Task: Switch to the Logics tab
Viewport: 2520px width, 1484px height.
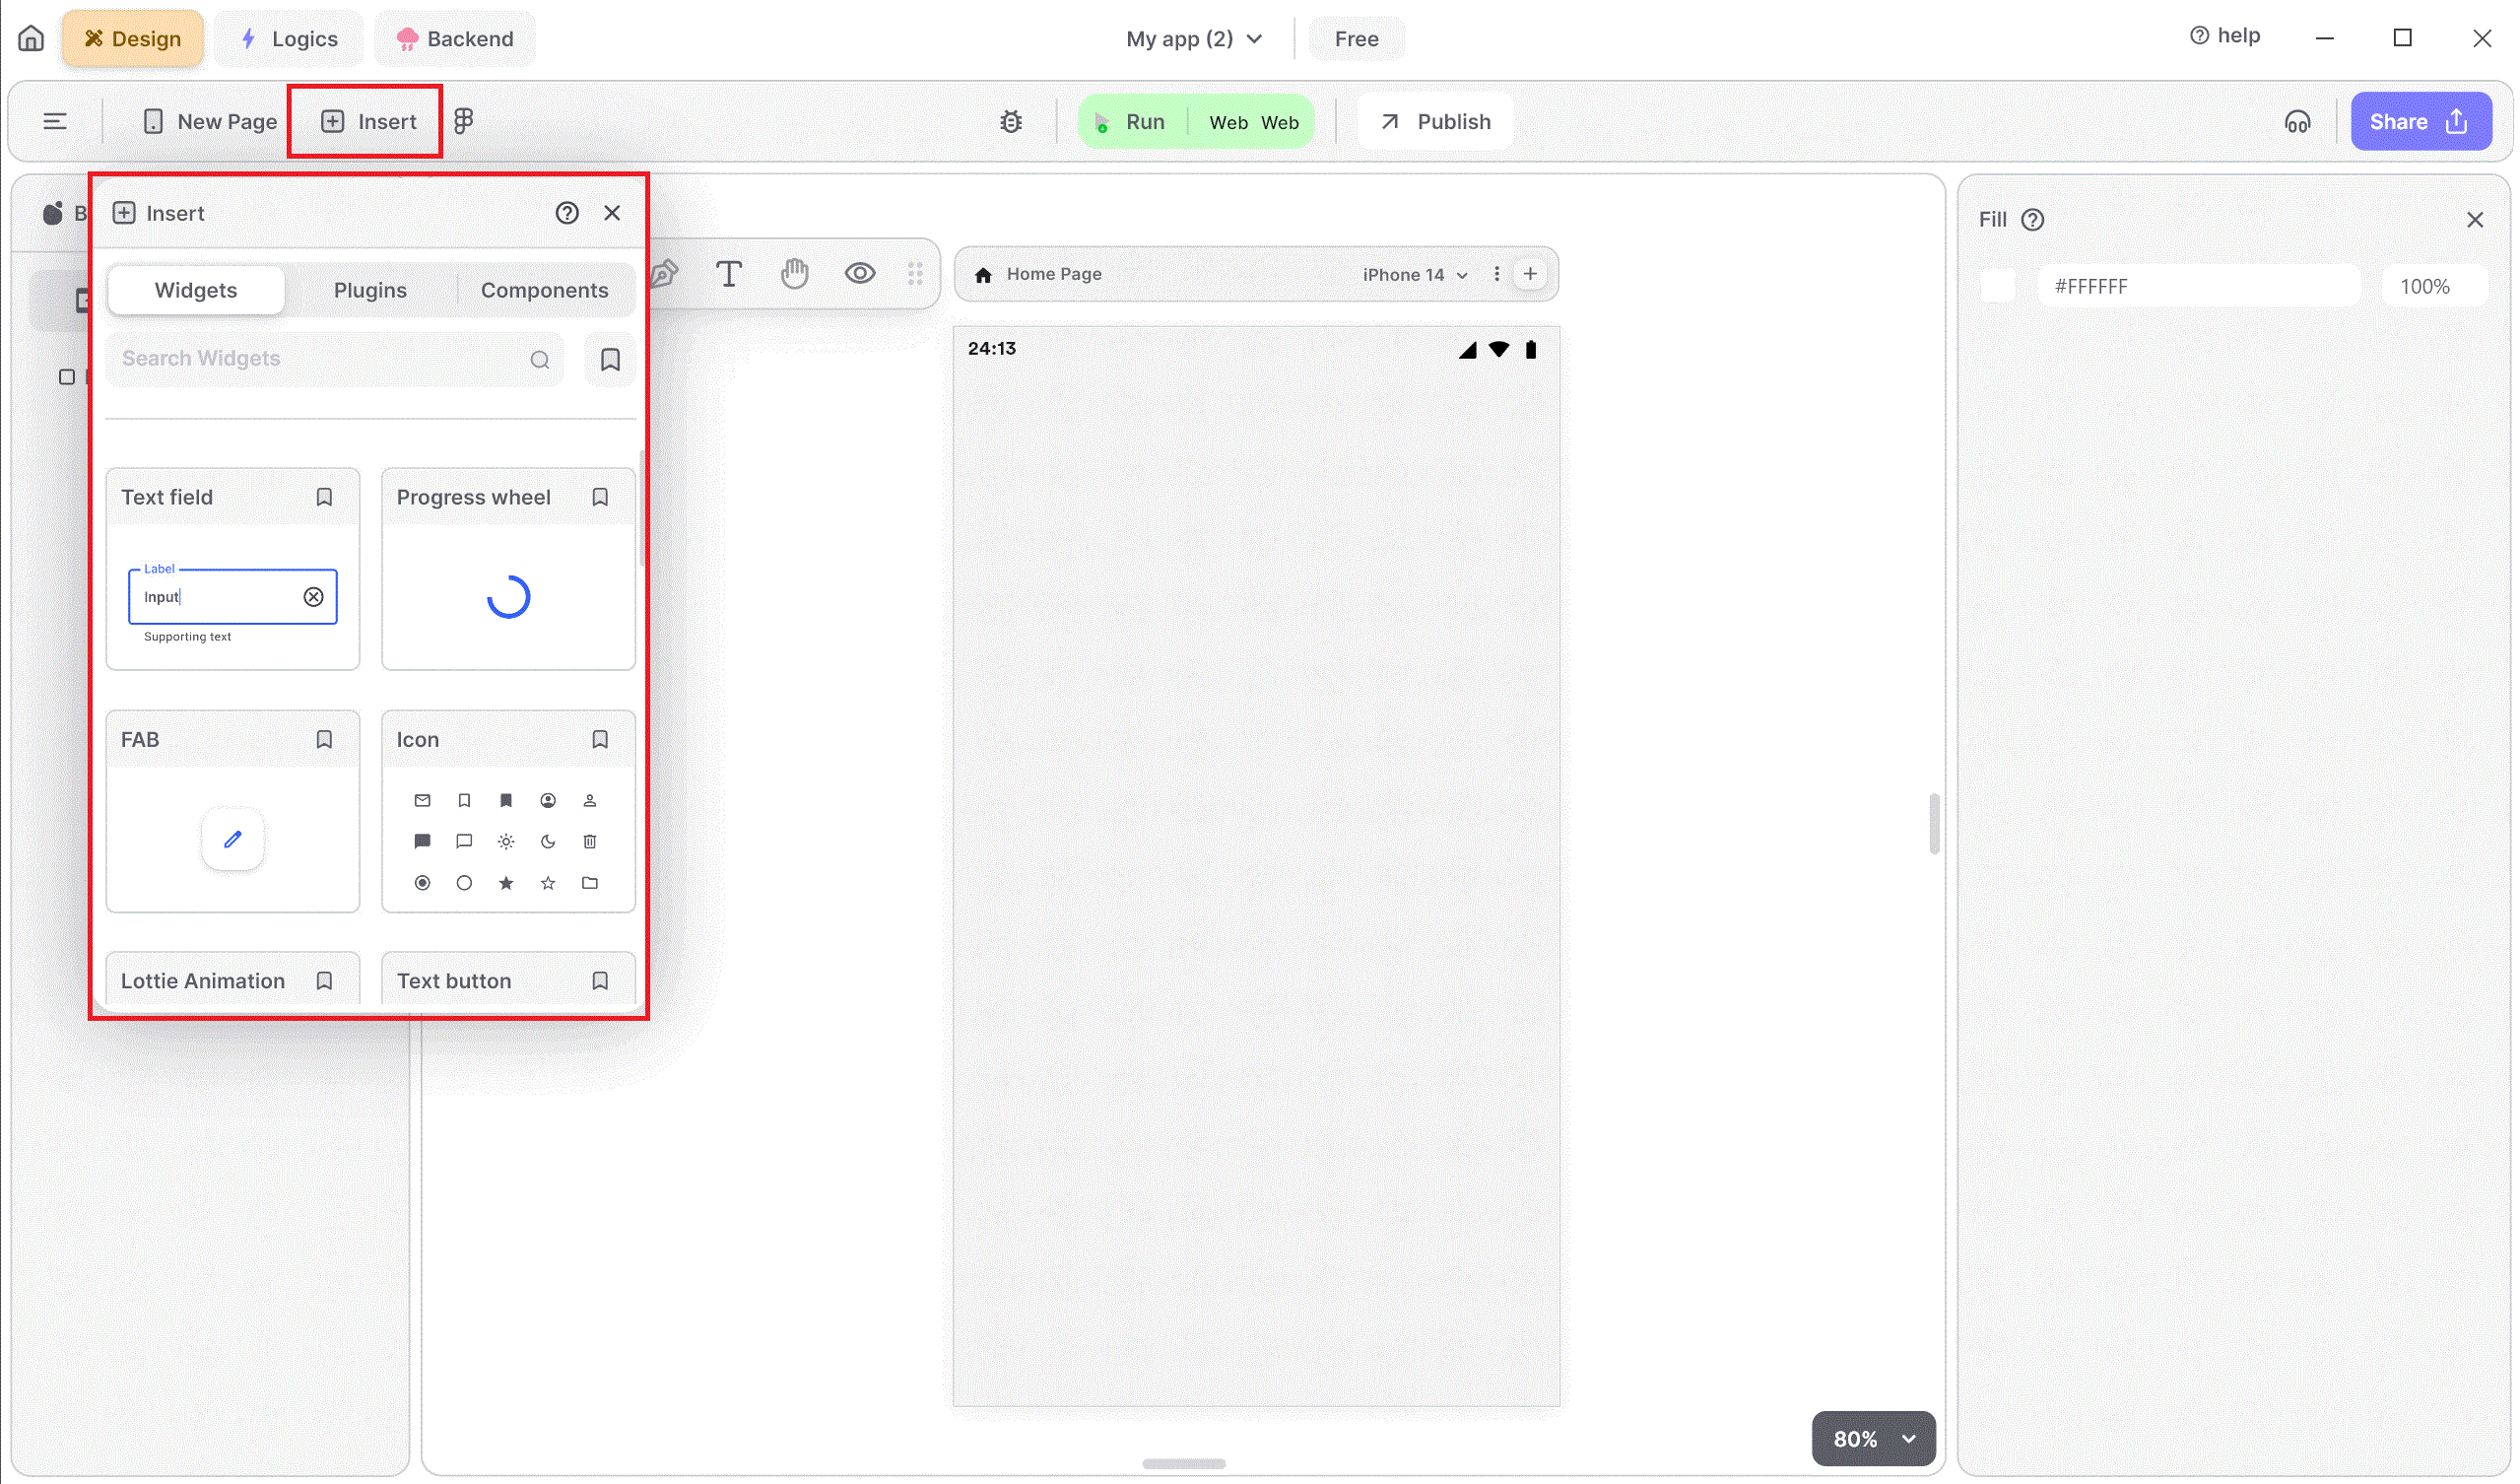Action: [289, 38]
